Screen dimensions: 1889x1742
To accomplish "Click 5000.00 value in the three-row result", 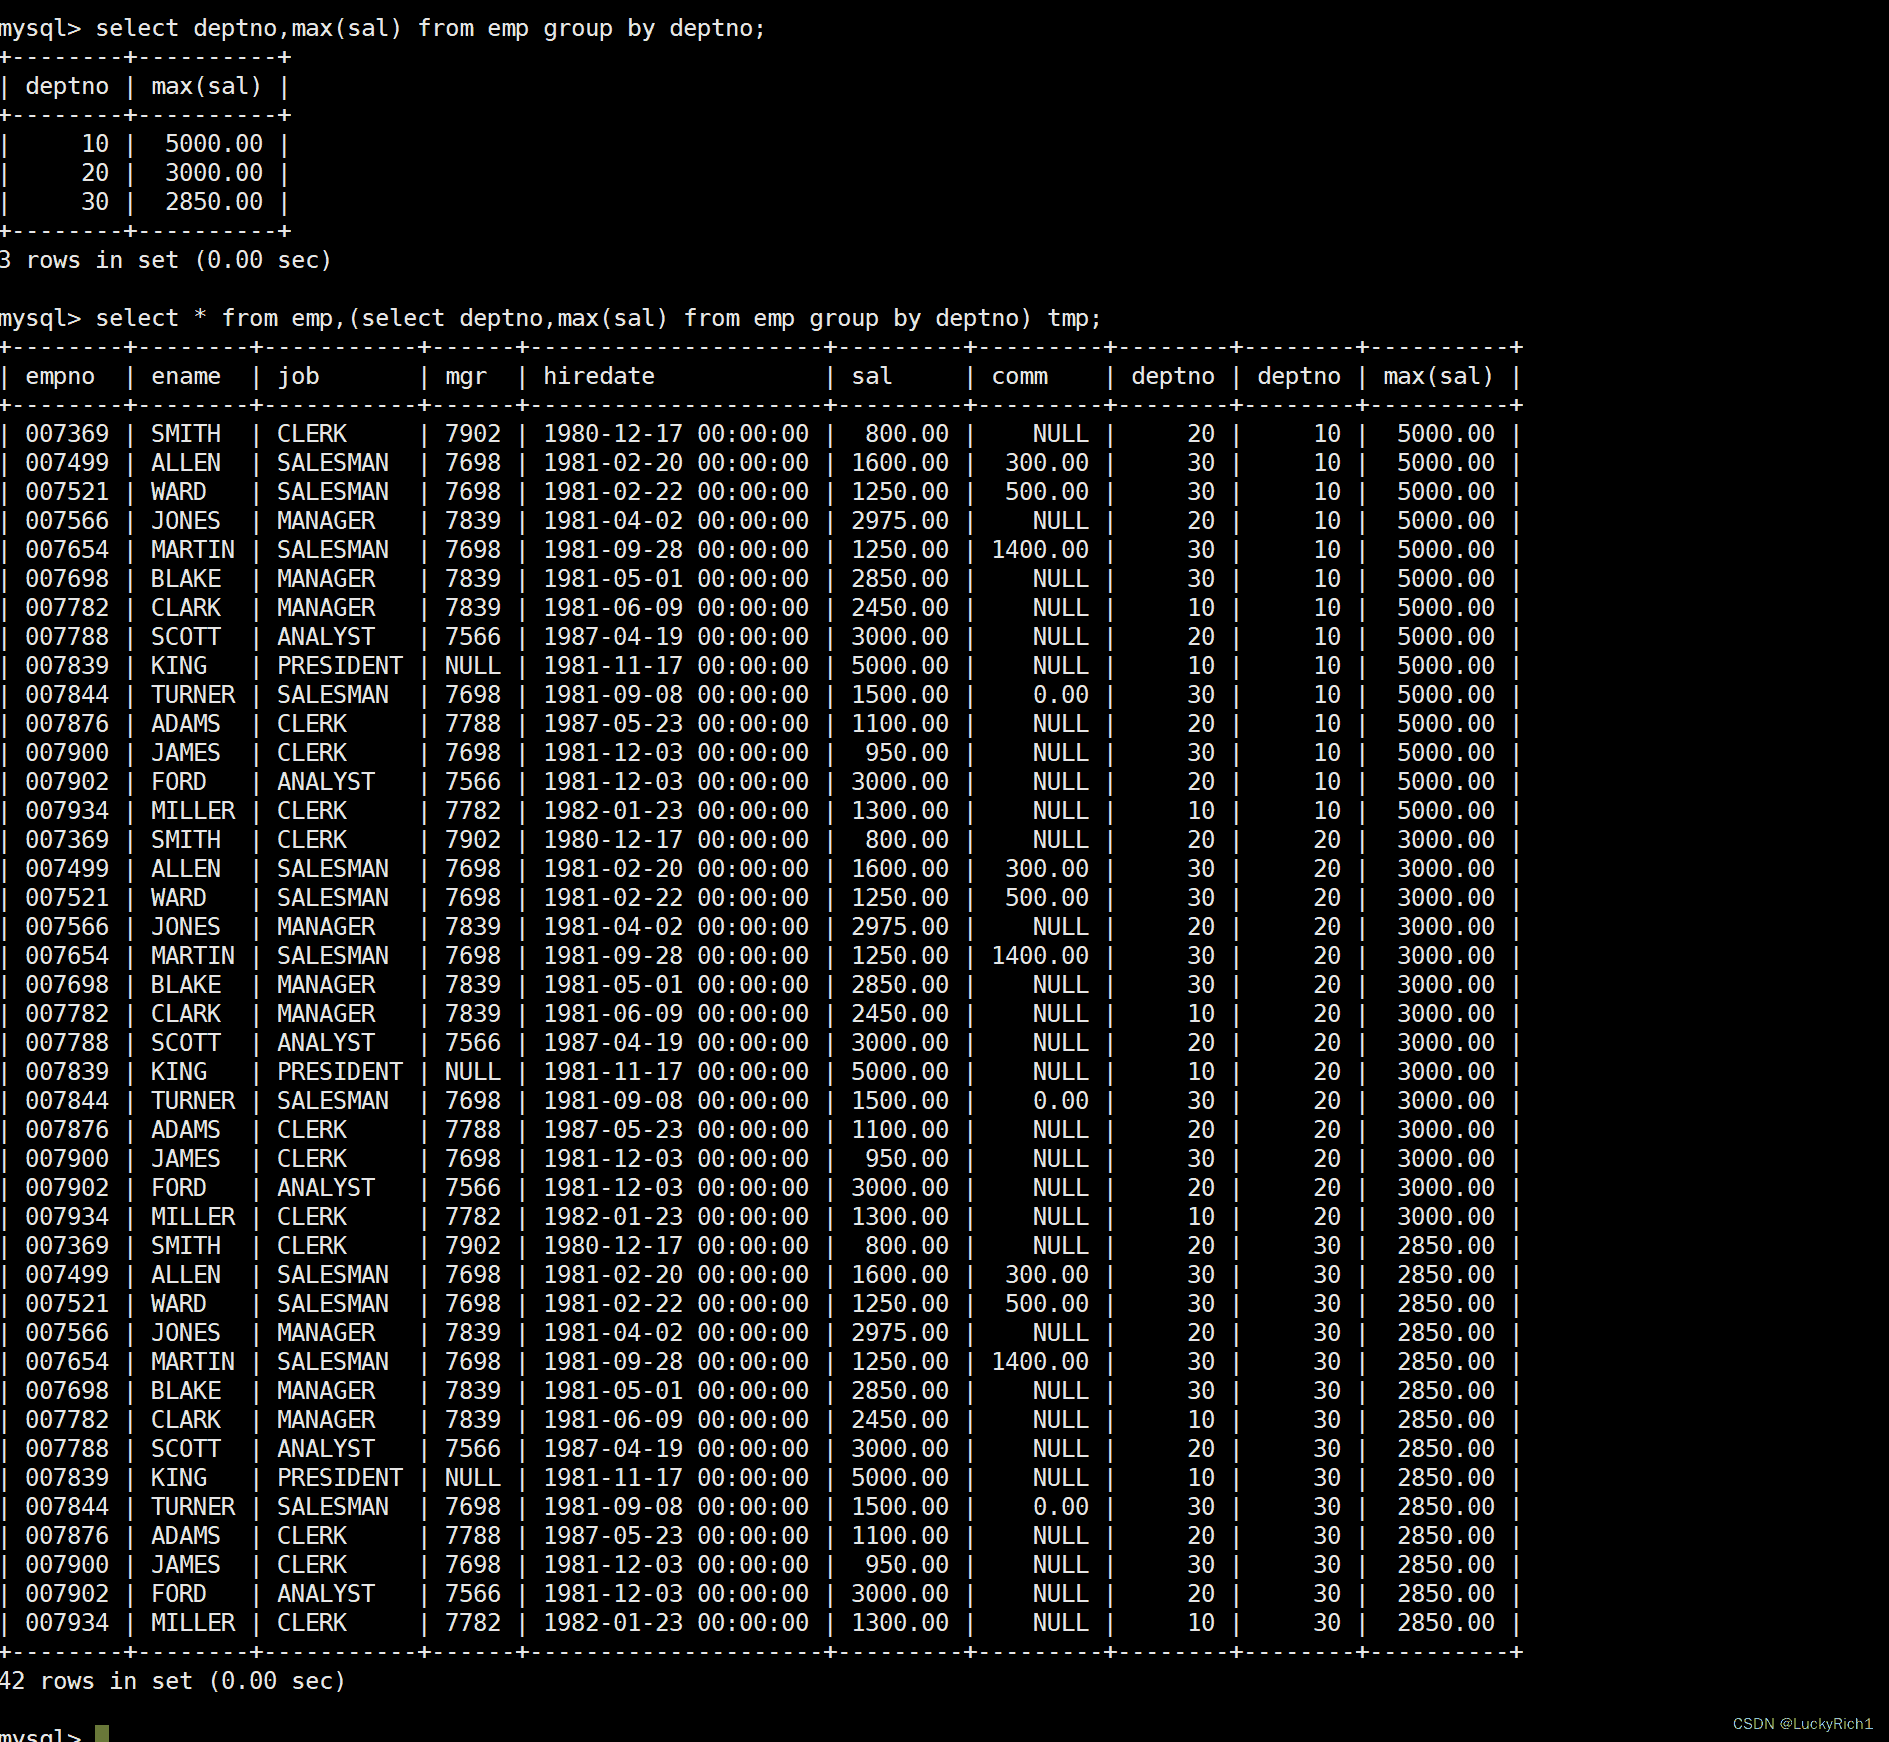I will click(213, 144).
